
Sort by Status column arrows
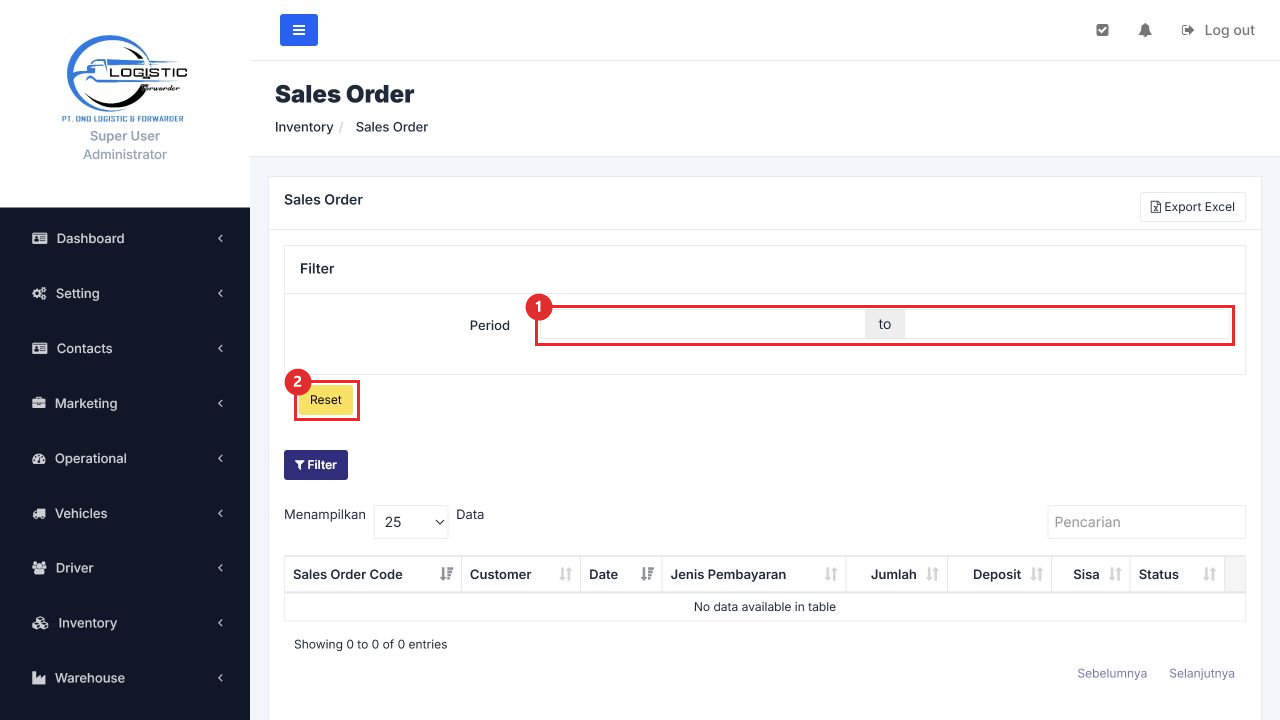(1209, 574)
